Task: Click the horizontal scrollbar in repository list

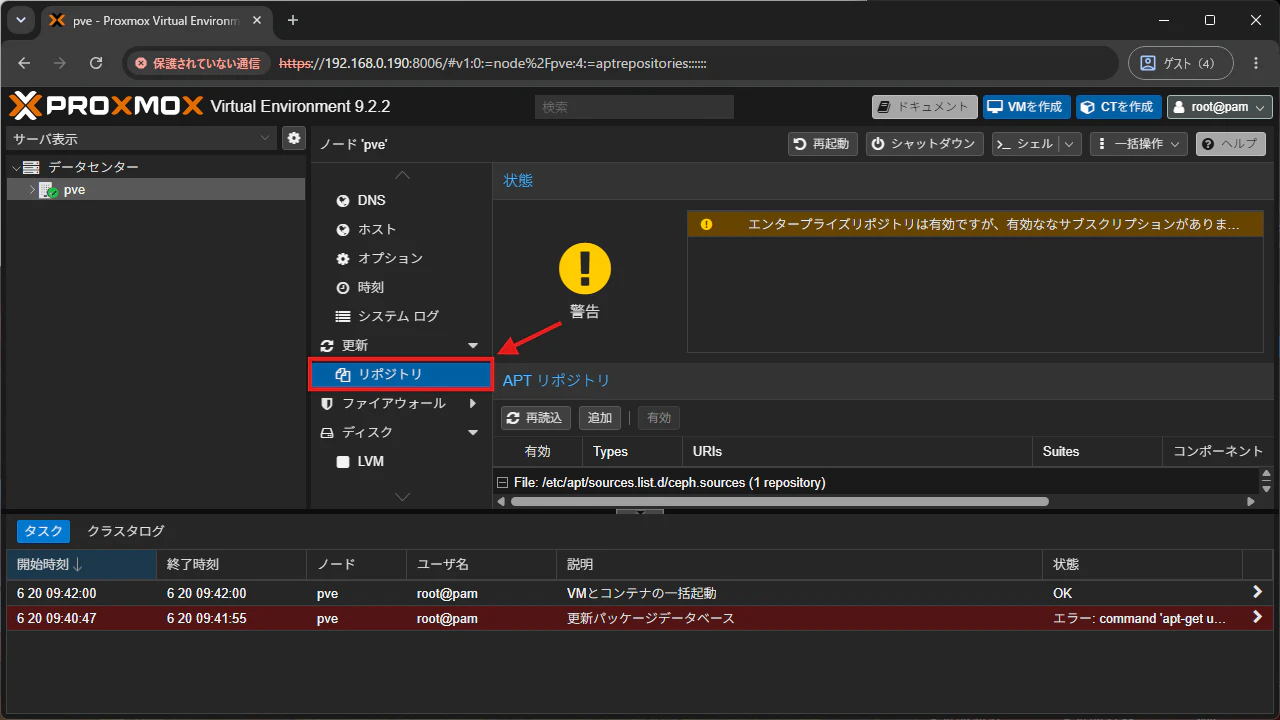Action: click(780, 501)
